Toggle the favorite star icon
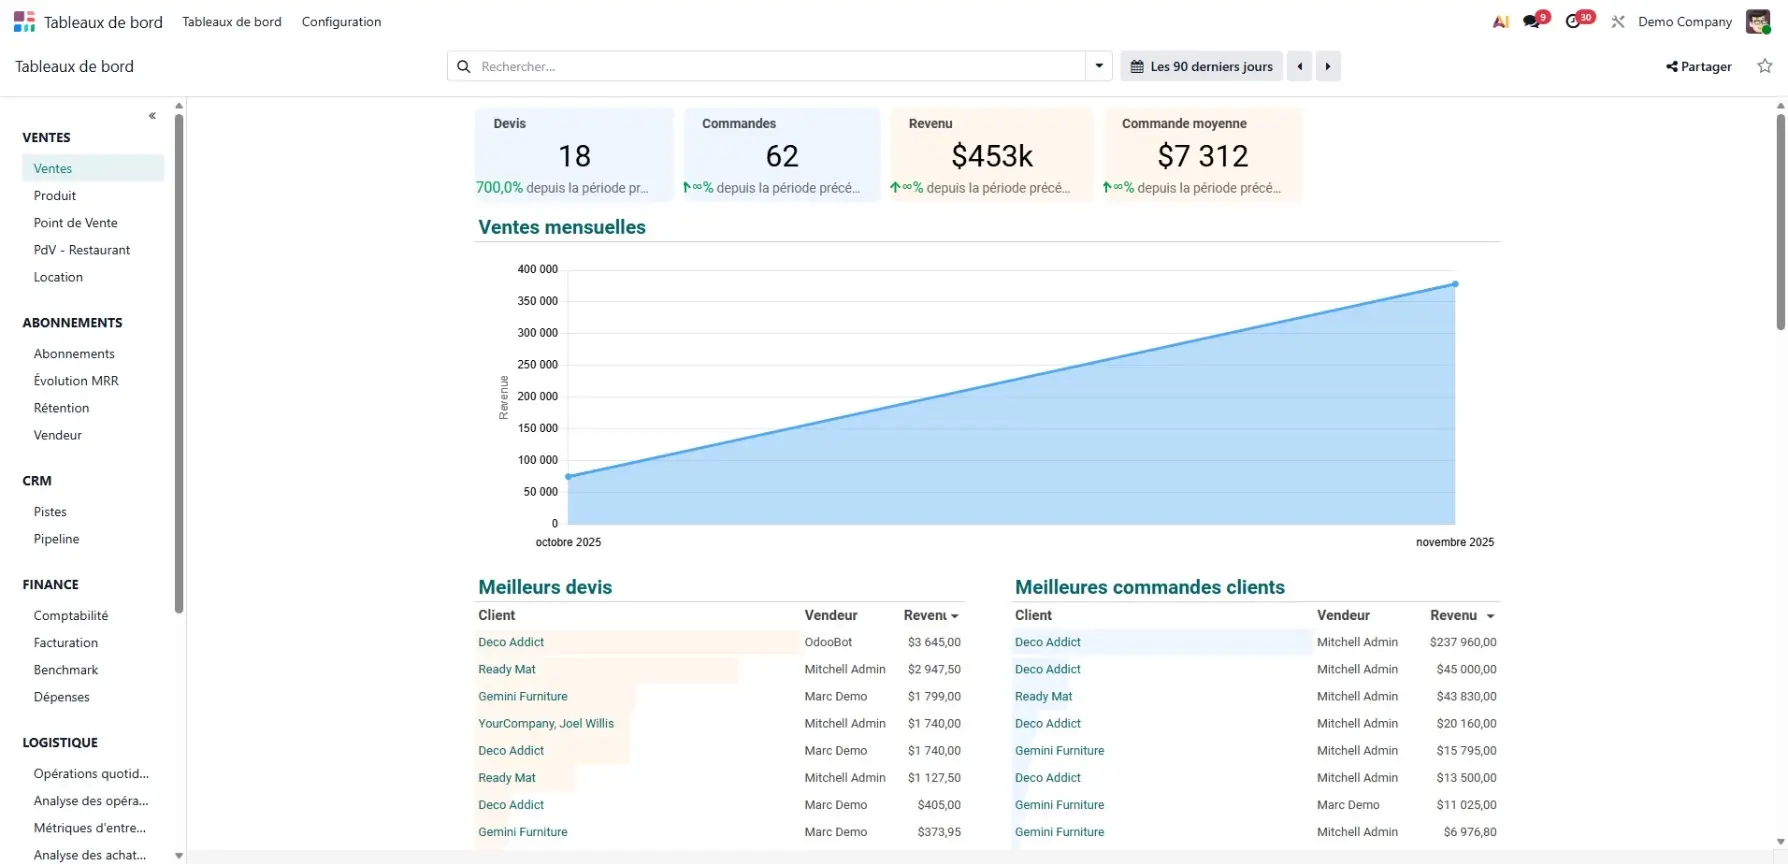 pyautogui.click(x=1764, y=66)
